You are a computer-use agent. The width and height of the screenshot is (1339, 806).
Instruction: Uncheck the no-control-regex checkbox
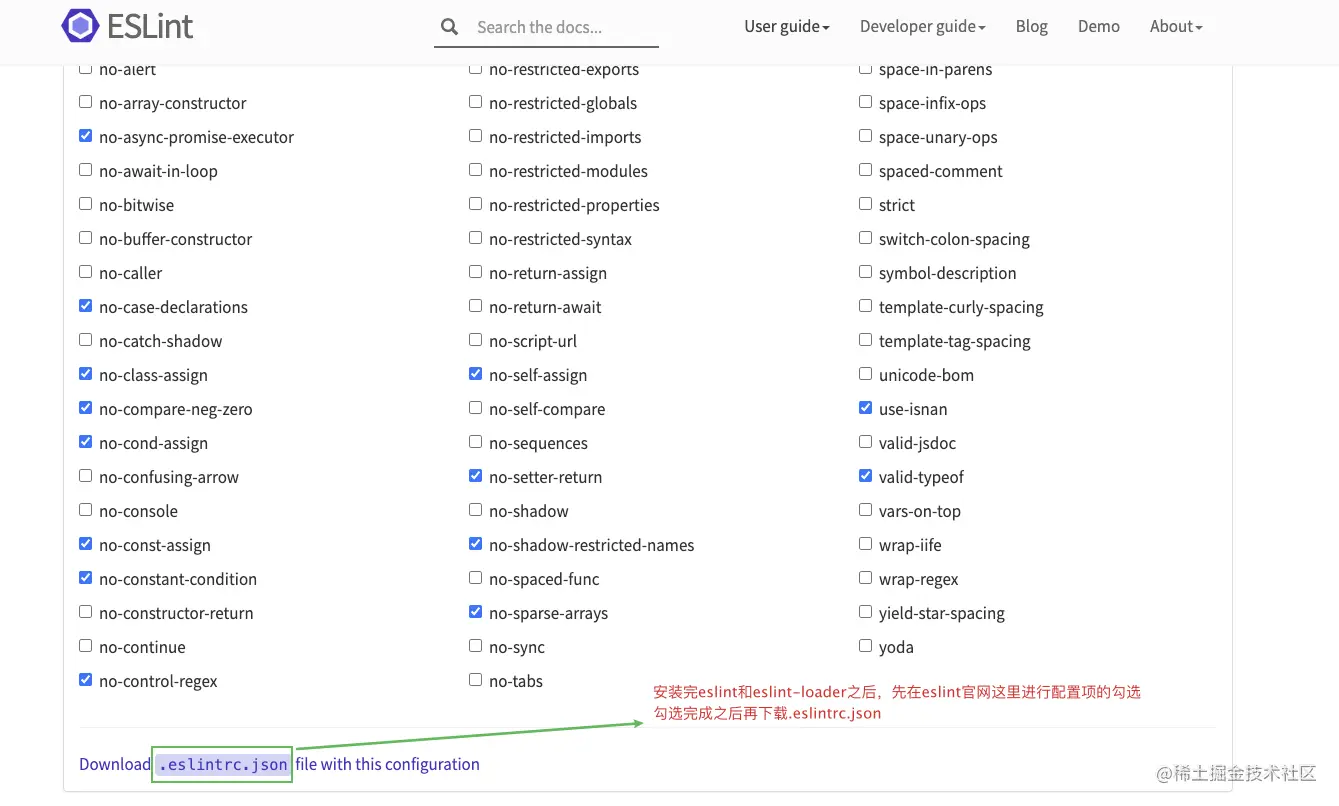click(x=85, y=680)
